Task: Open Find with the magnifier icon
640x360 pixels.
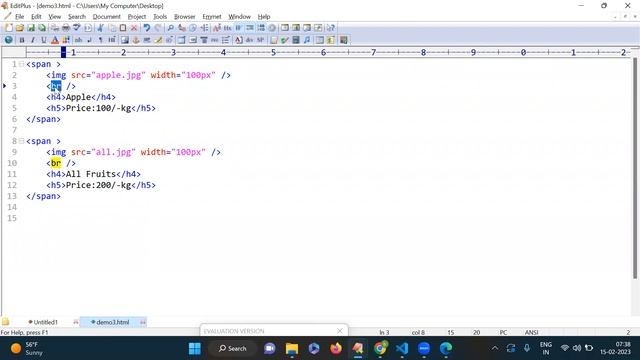Action: pyautogui.click(x=171, y=28)
